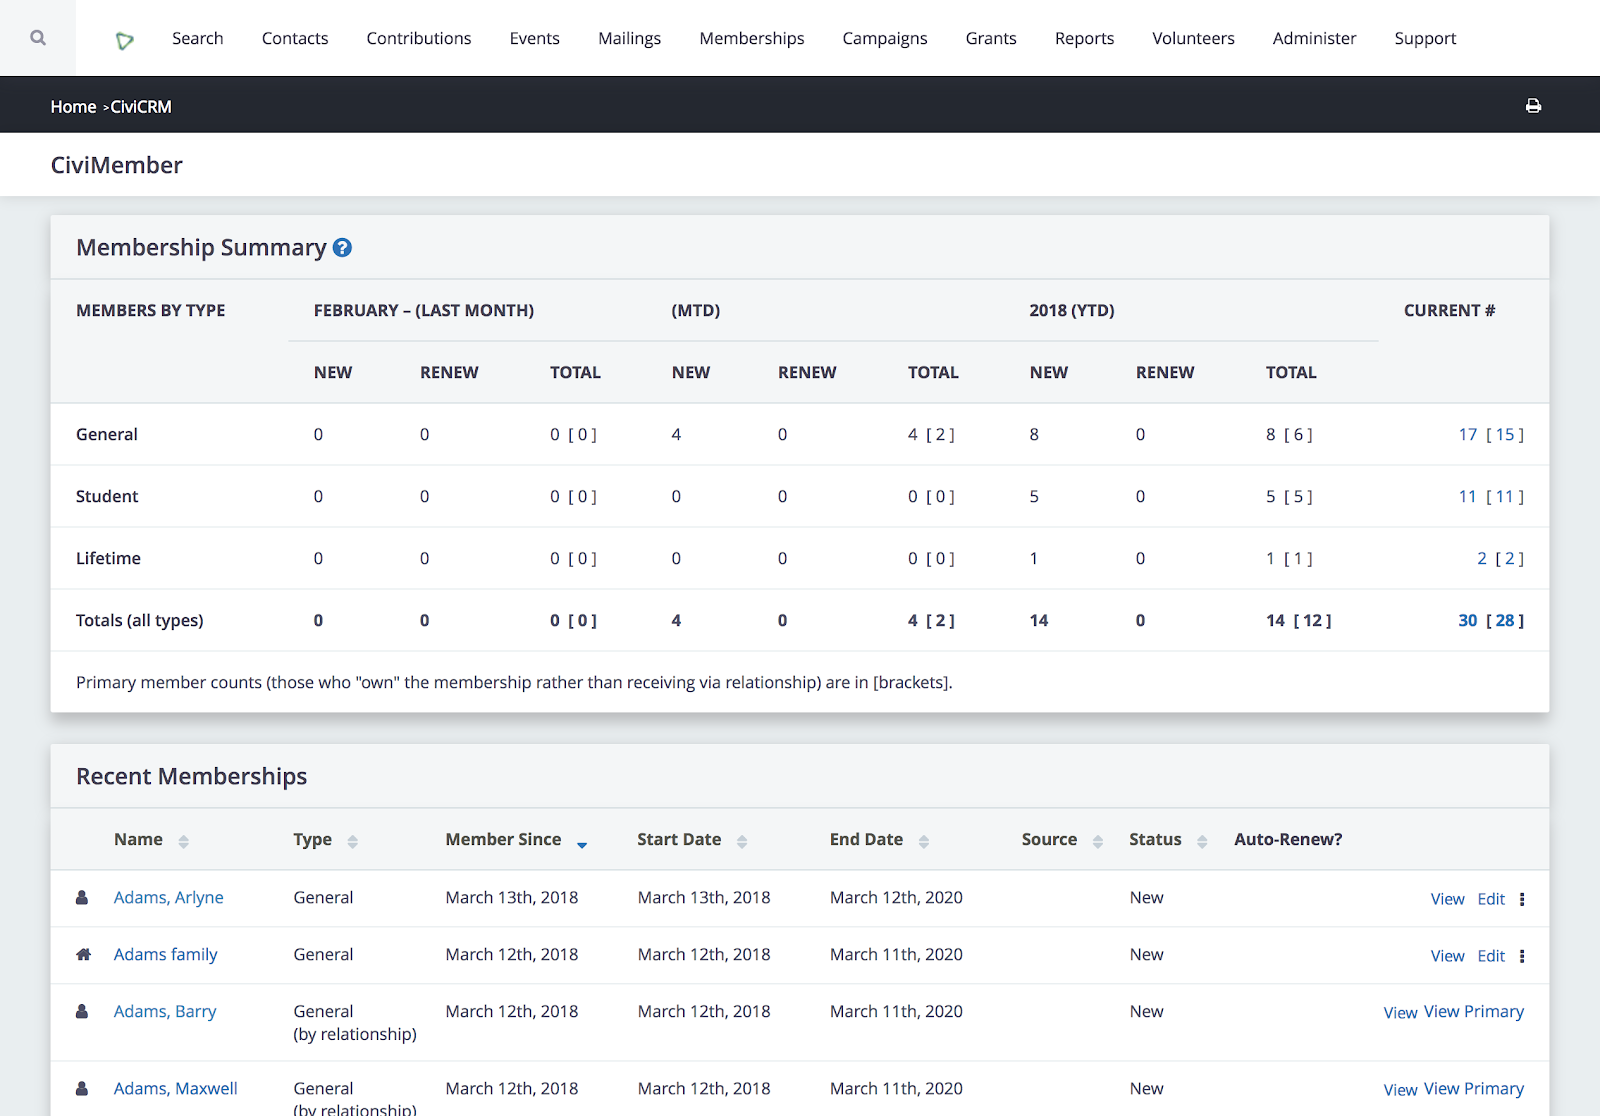Toggle Member Since sort arrow

pyautogui.click(x=582, y=844)
